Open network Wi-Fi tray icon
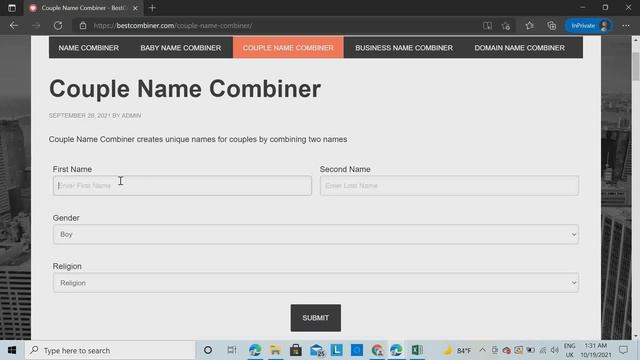Viewport: 640px width, 360px height. [x=542, y=350]
